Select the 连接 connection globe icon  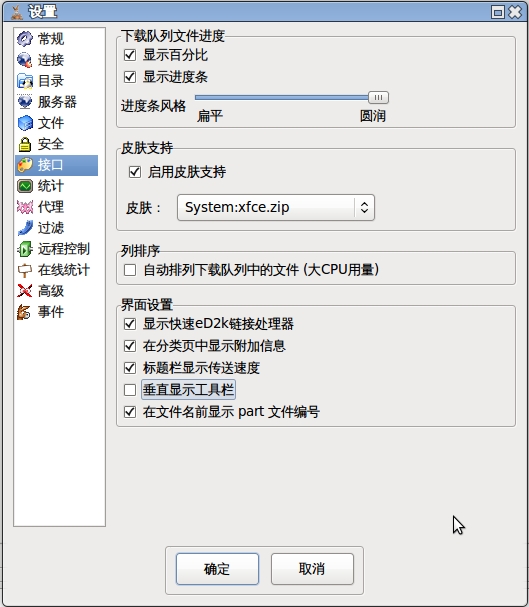pos(25,60)
